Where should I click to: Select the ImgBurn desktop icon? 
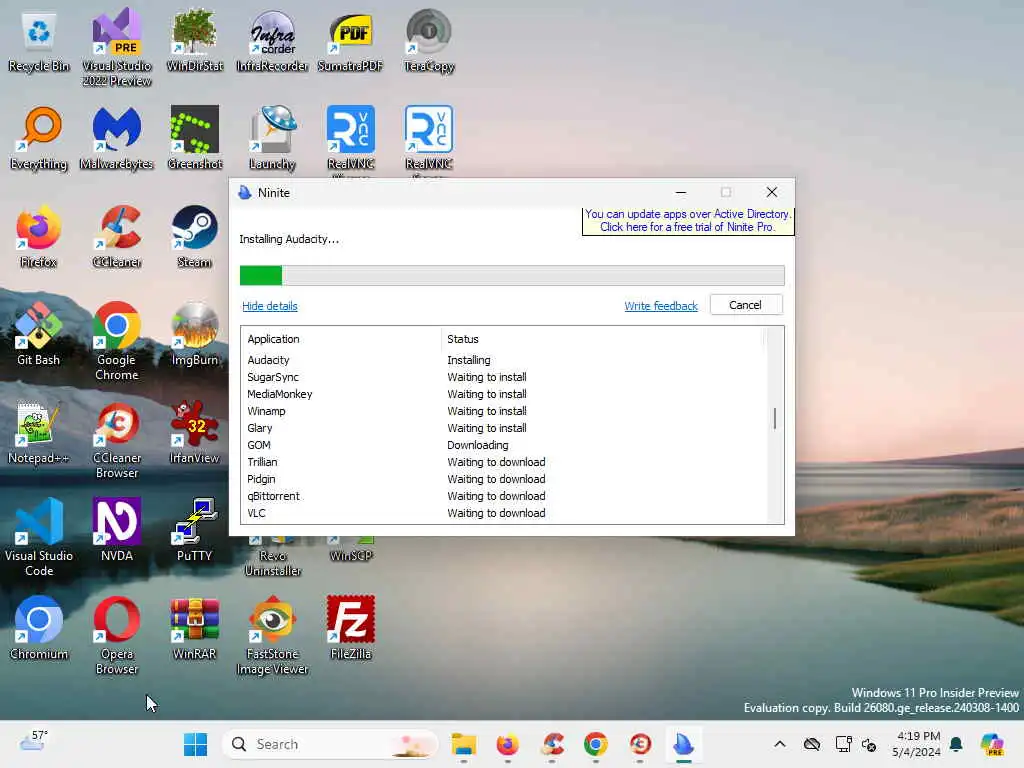point(195,334)
